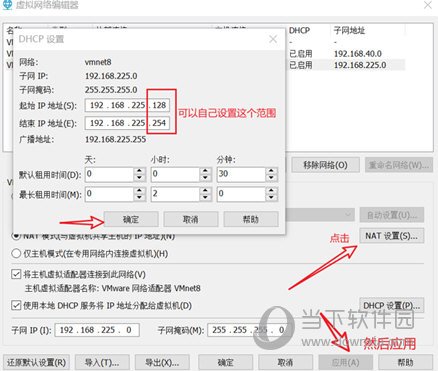Image resolution: width=438 pixels, height=371 pixels.
Task: Decrease default lease minutes value
Action: pyautogui.click(x=271, y=178)
